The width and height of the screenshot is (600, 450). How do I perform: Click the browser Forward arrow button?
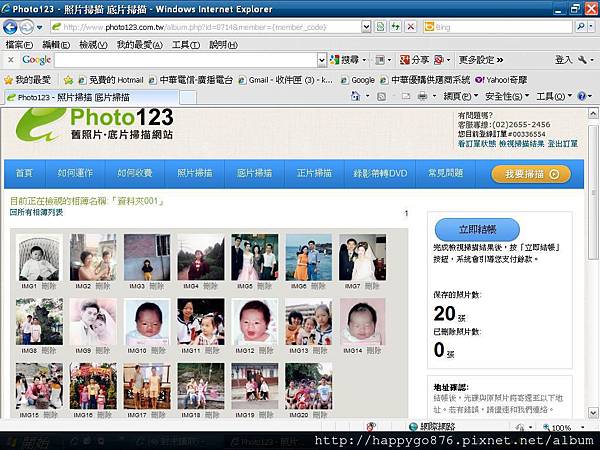coord(26,27)
